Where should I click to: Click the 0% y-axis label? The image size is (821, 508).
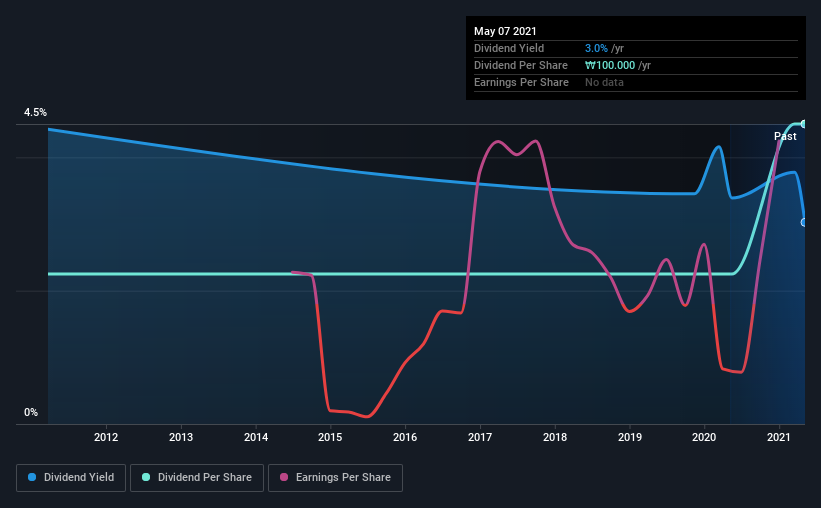[x=31, y=413]
